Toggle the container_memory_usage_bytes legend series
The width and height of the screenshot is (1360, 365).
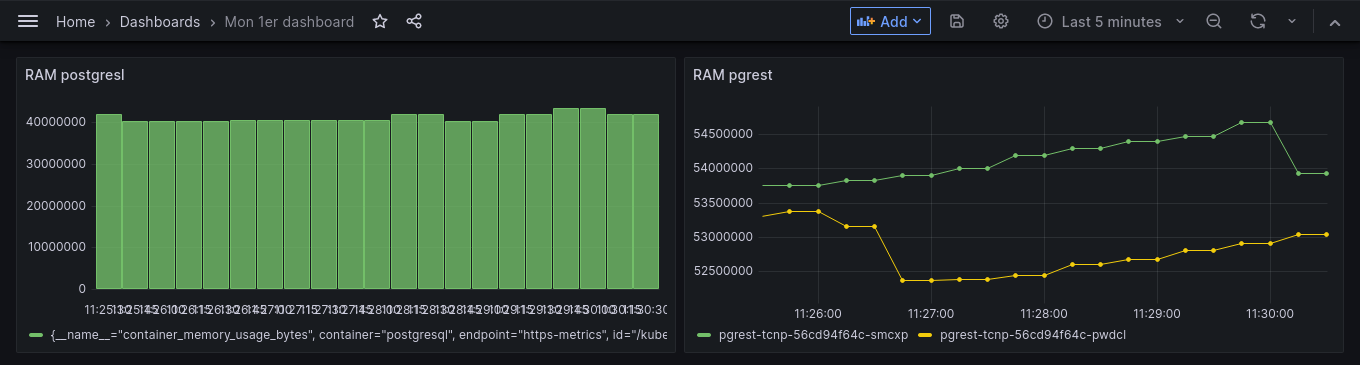[x=358, y=335]
